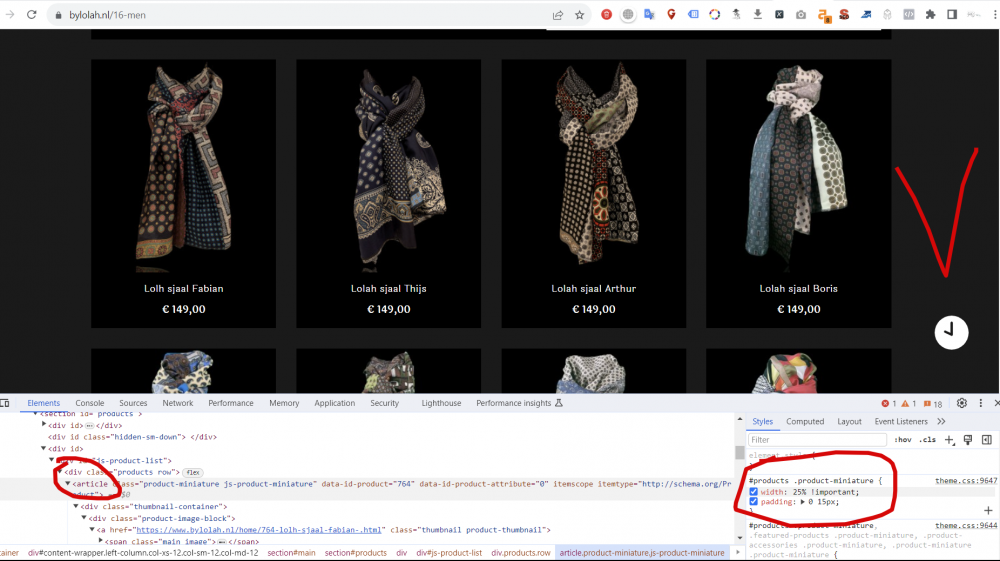Open the Network tab
This screenshot has width=1000, height=561.
point(178,403)
